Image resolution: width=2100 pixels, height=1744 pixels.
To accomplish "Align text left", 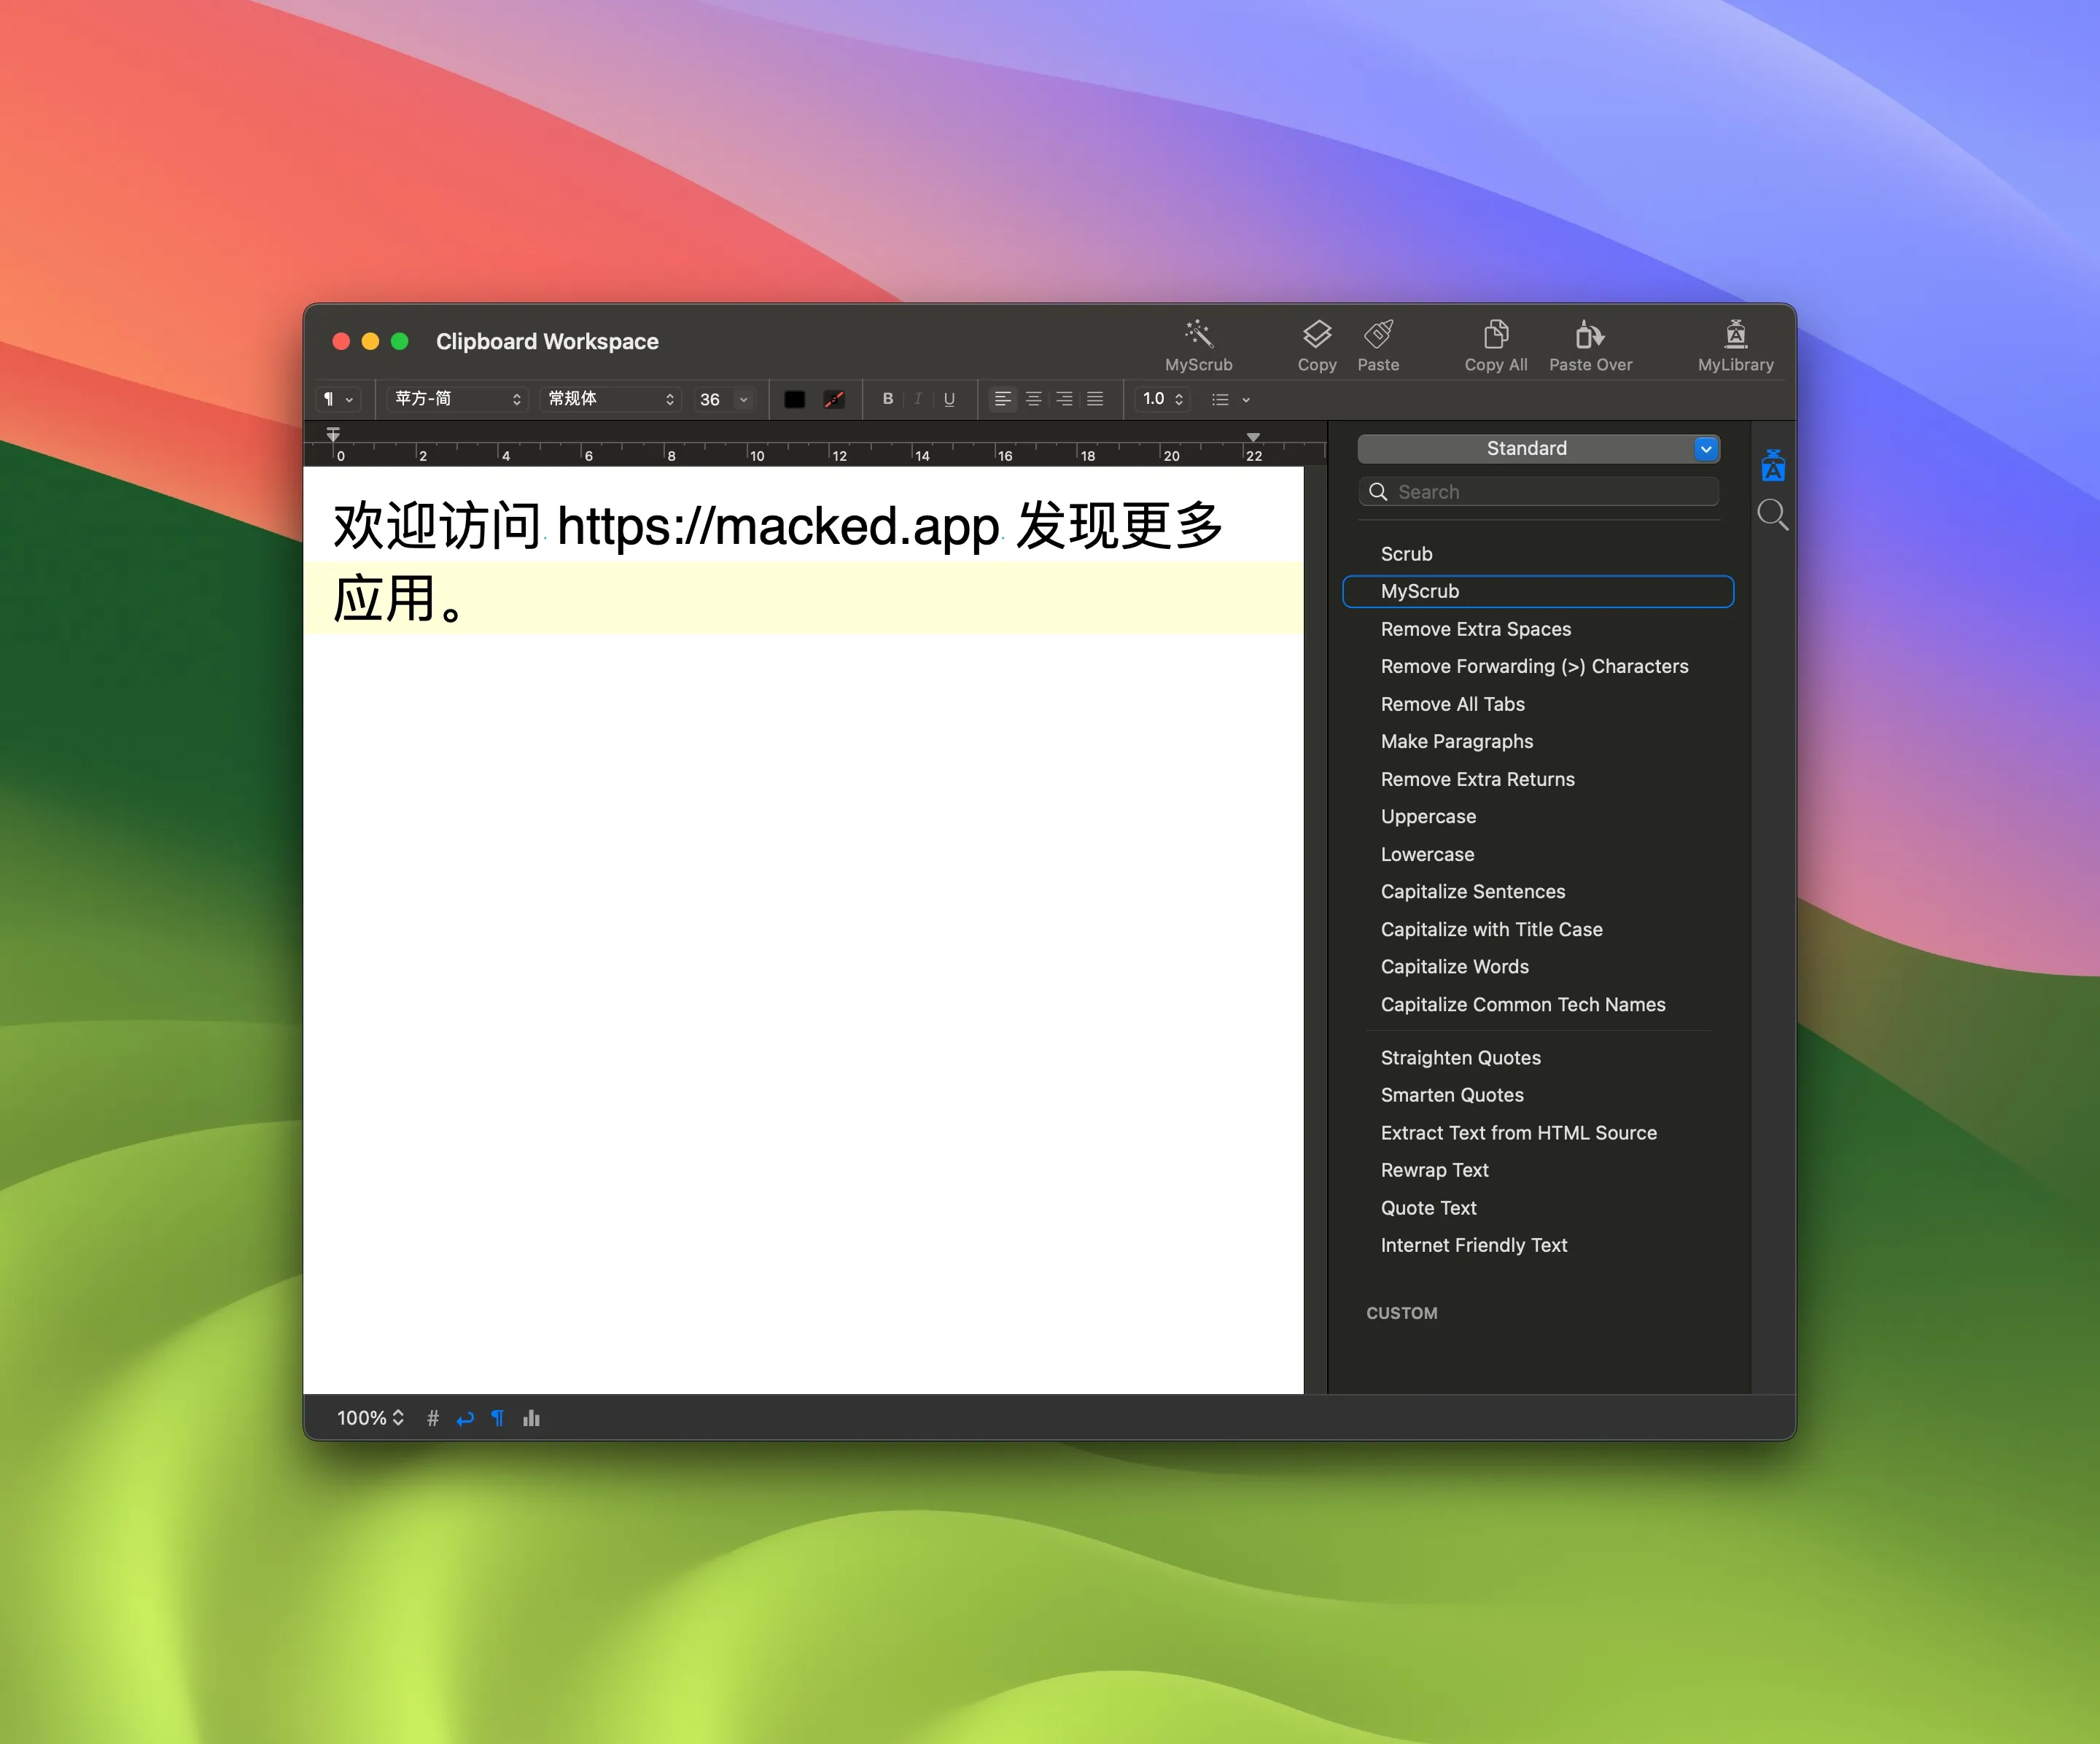I will pos(1002,399).
